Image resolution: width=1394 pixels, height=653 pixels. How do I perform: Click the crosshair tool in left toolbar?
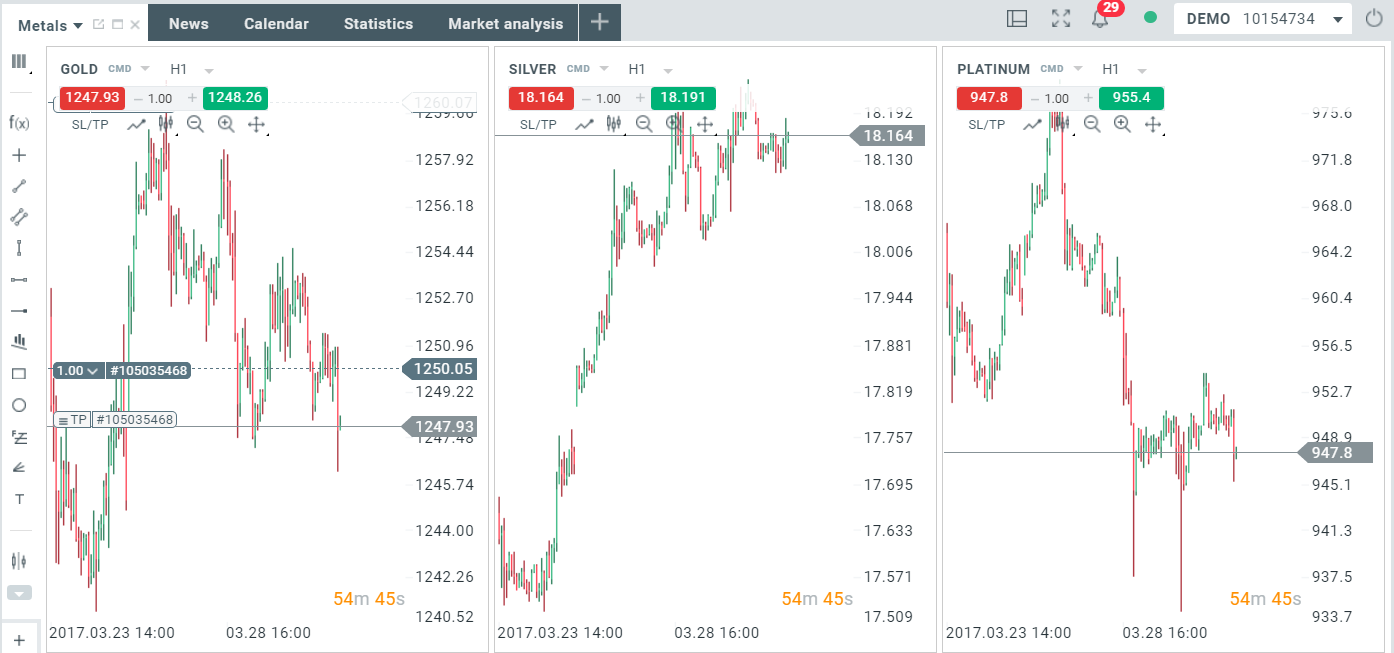(18, 155)
